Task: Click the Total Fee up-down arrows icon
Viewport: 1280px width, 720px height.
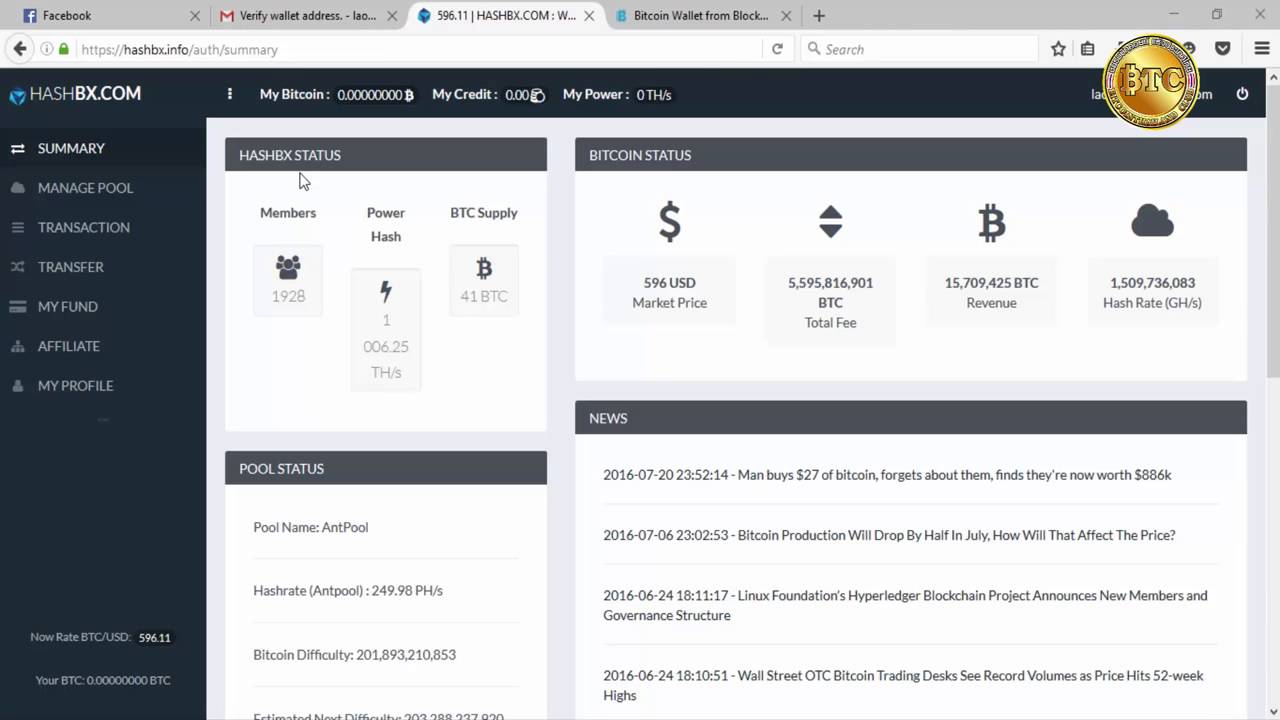Action: click(831, 222)
